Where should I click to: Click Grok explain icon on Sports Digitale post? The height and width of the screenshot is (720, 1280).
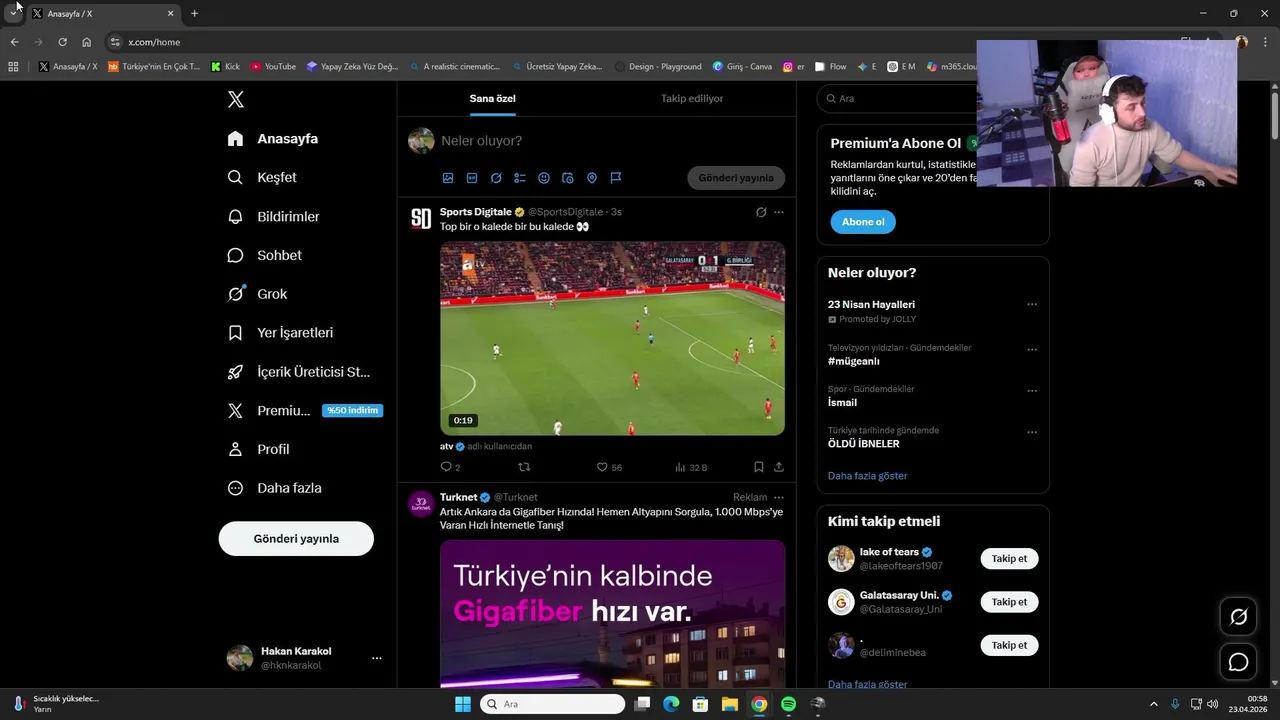[x=761, y=212]
